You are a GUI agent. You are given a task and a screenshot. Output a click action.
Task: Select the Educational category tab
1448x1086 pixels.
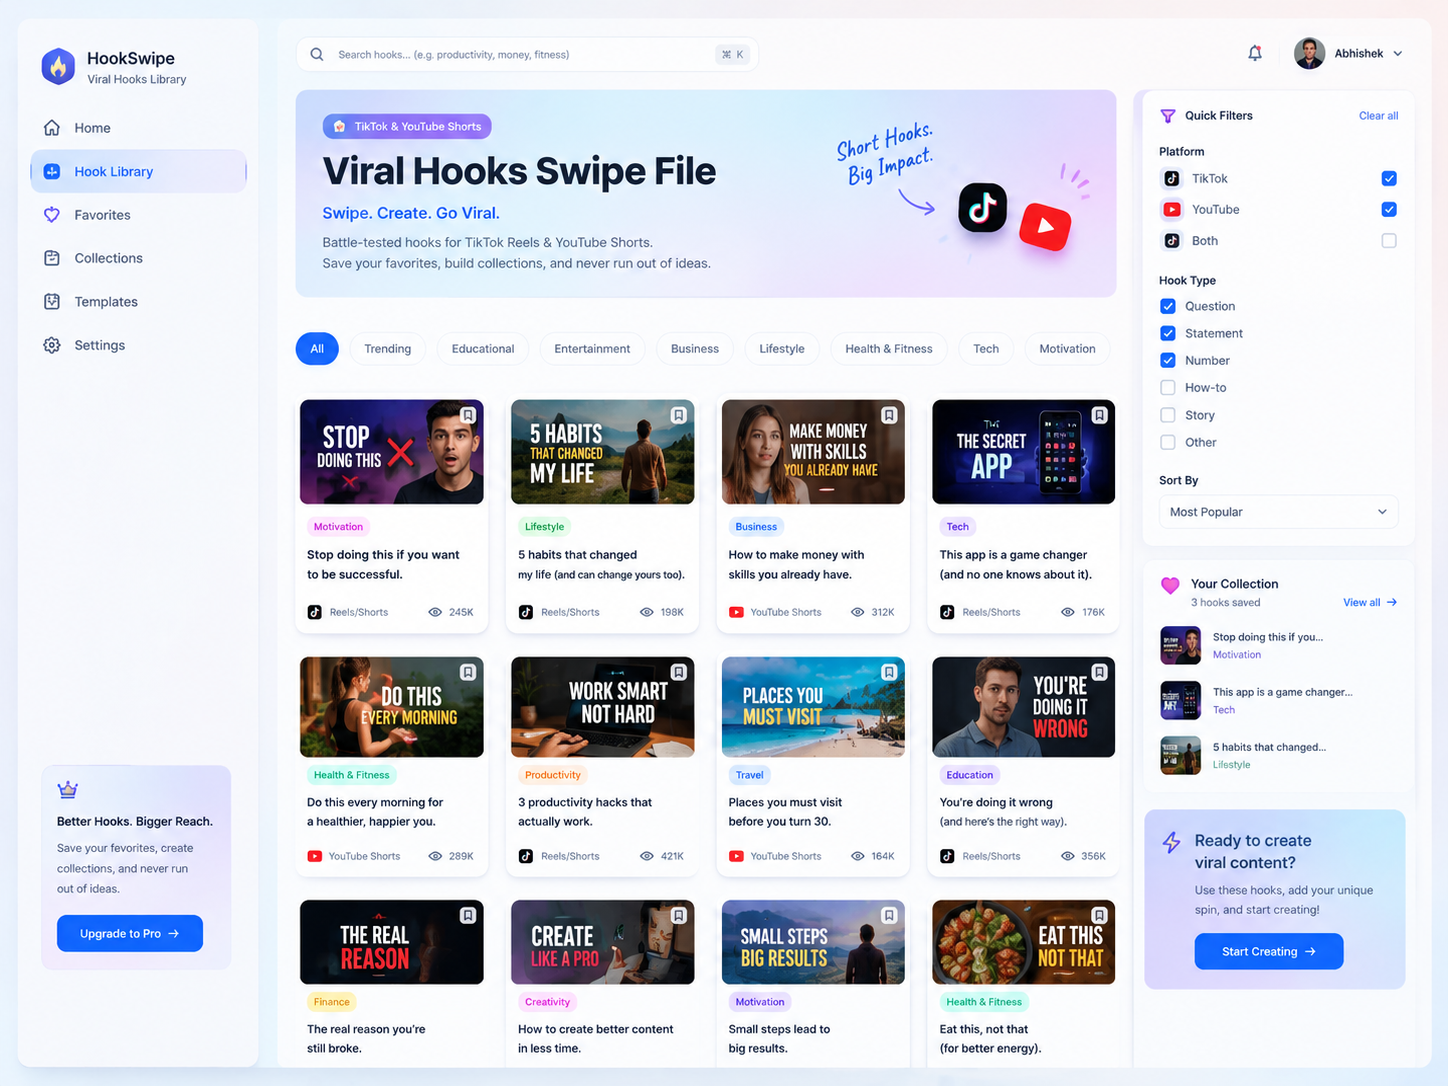tap(483, 349)
